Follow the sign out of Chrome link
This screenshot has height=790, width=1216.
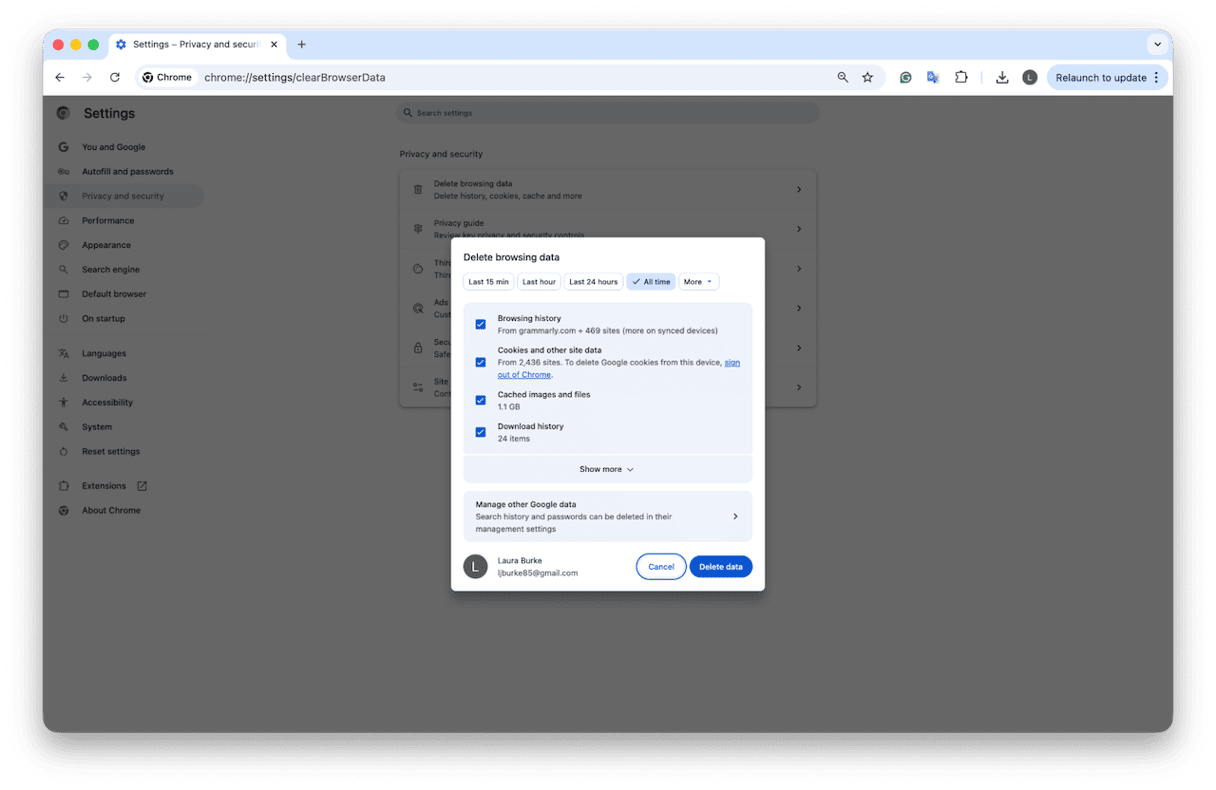pos(524,374)
